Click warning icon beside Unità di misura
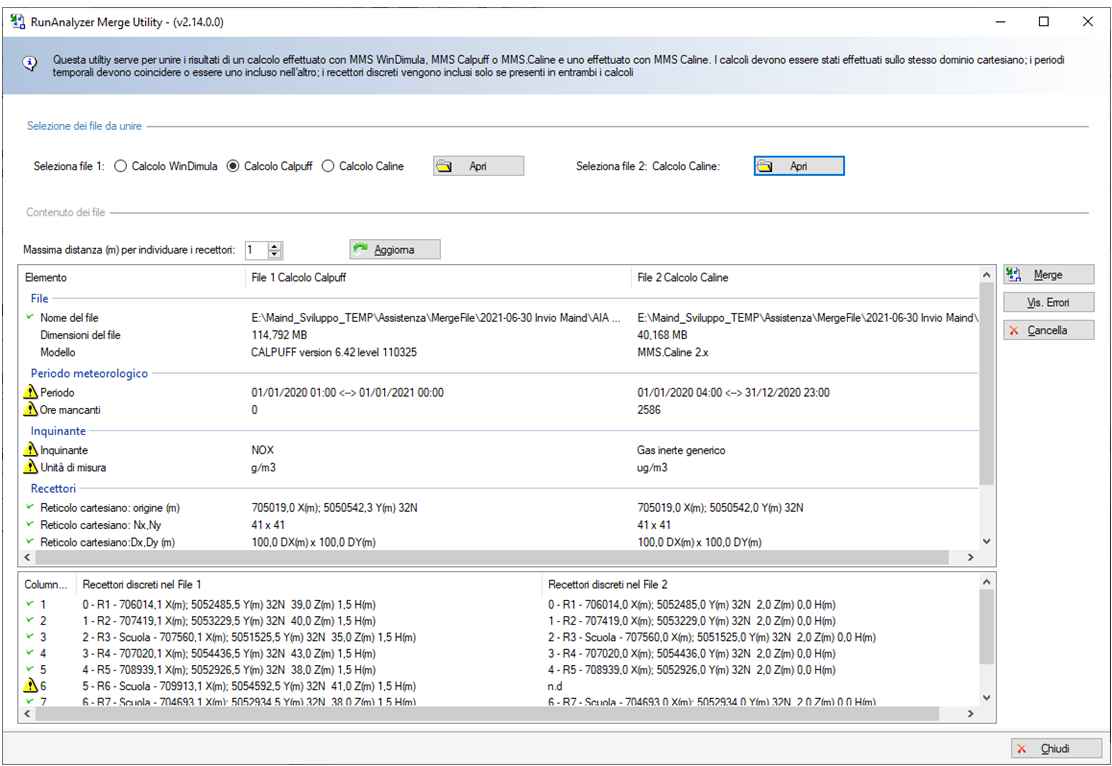The height and width of the screenshot is (766, 1112). coord(30,467)
